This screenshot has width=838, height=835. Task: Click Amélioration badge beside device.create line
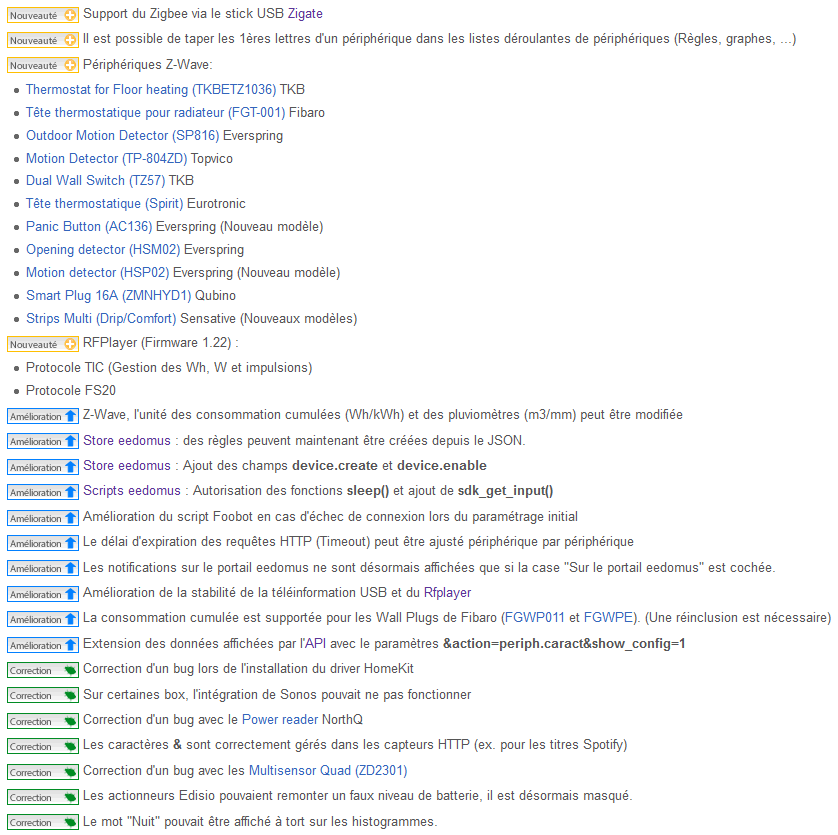[43, 467]
